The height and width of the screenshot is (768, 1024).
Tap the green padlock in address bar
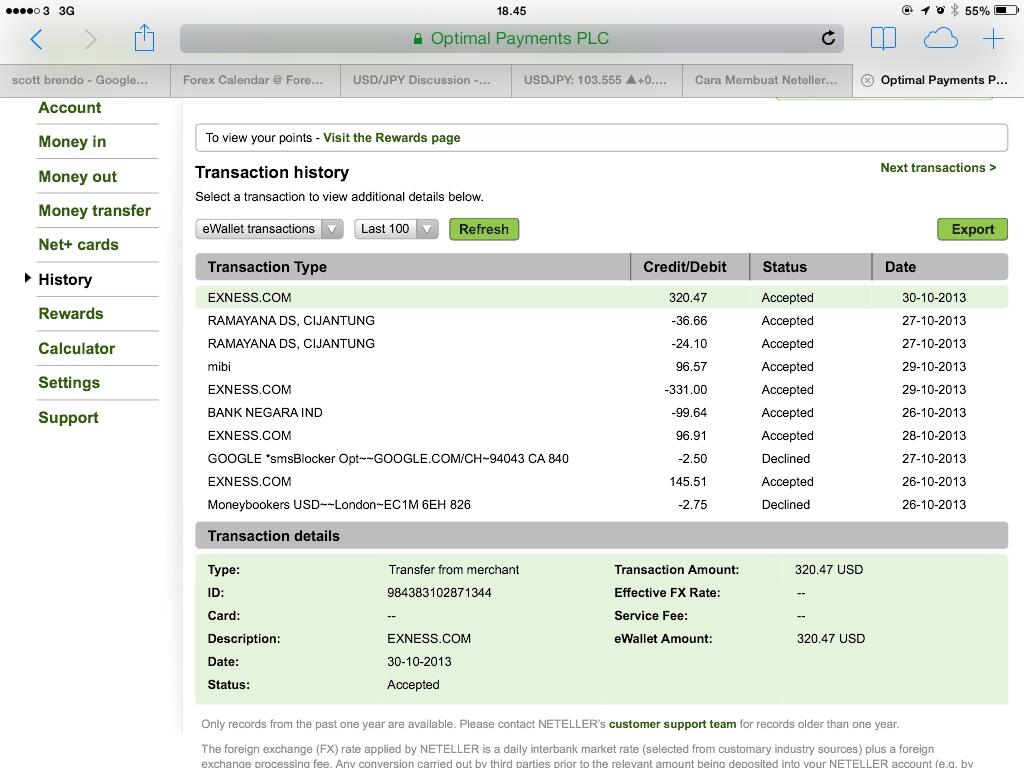(x=418, y=39)
